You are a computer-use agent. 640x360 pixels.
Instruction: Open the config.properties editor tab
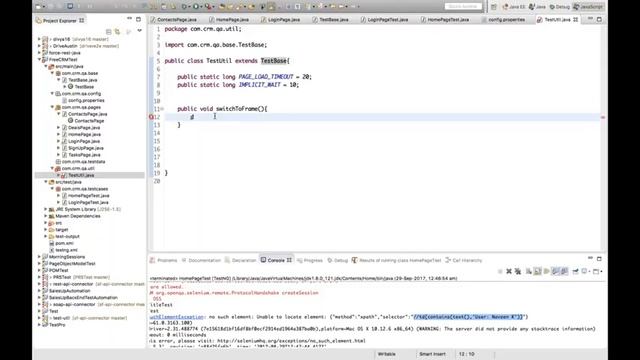point(503,20)
